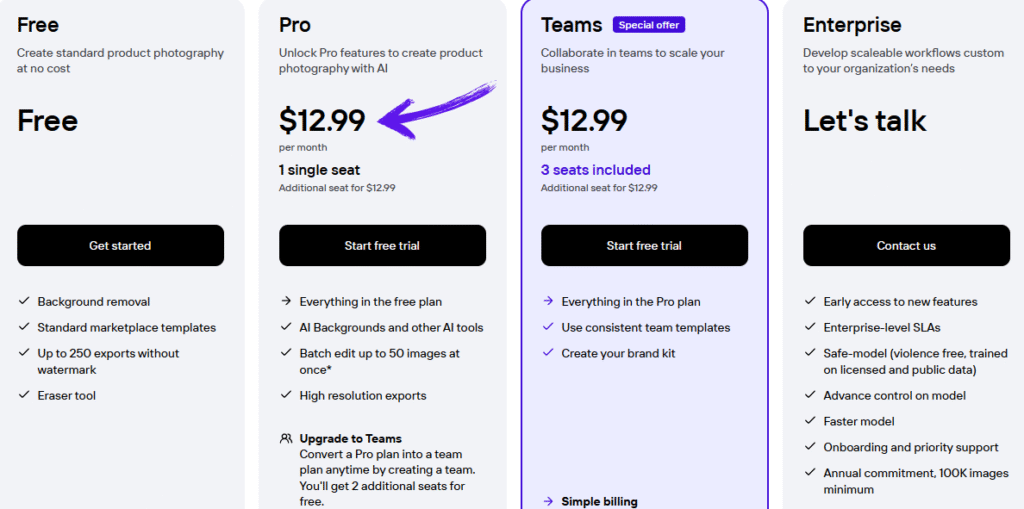
Task: Click the Upgrade to Teams heading
Action: pyautogui.click(x=350, y=438)
